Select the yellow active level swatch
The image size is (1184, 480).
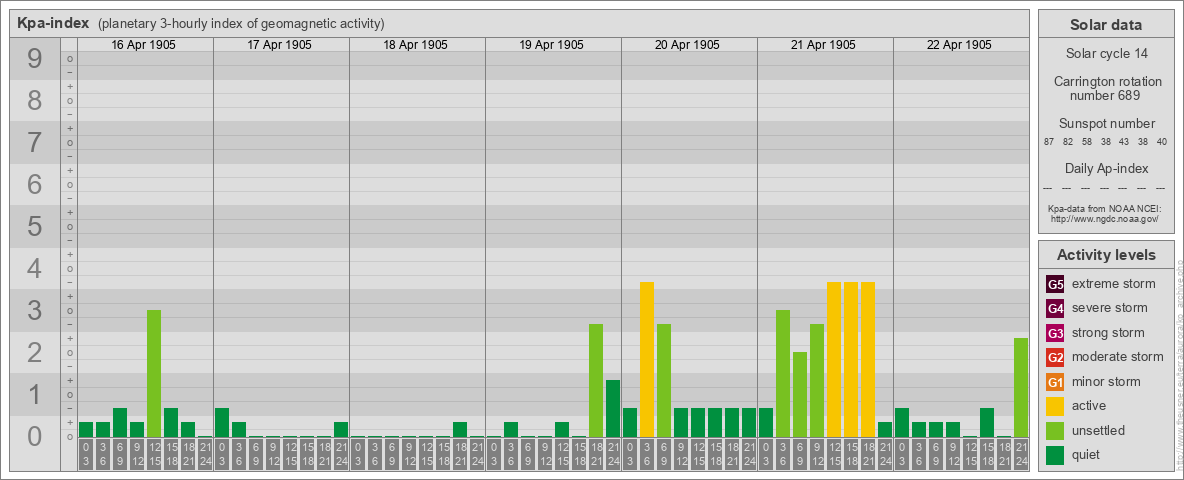(1055, 406)
